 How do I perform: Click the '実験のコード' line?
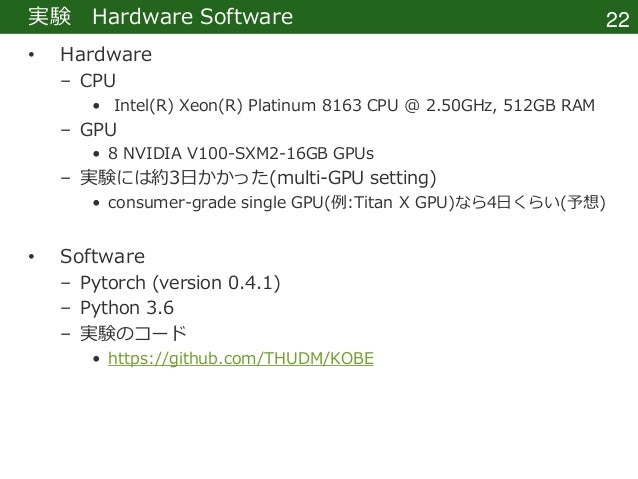(x=133, y=333)
